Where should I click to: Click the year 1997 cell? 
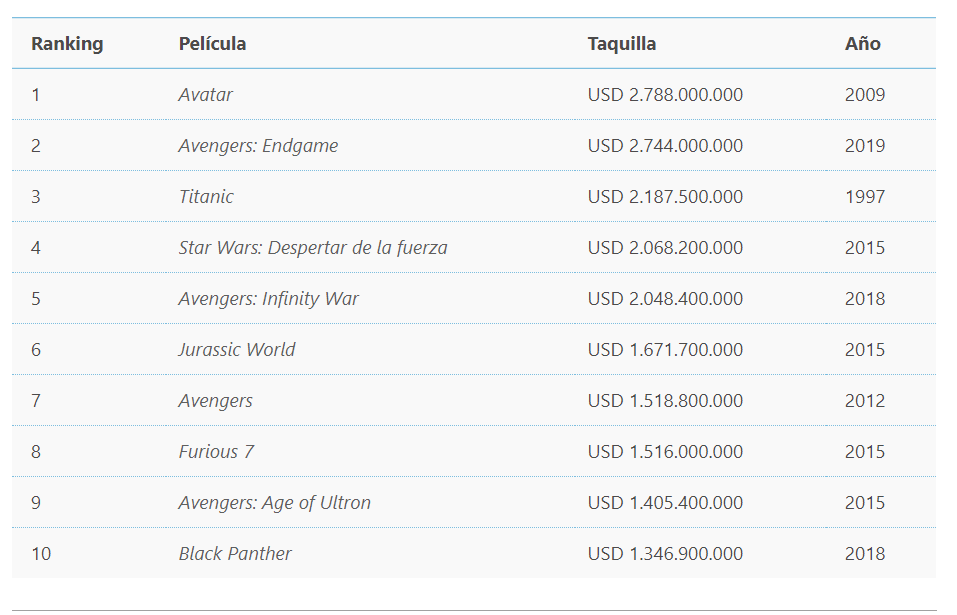pyautogui.click(x=864, y=197)
